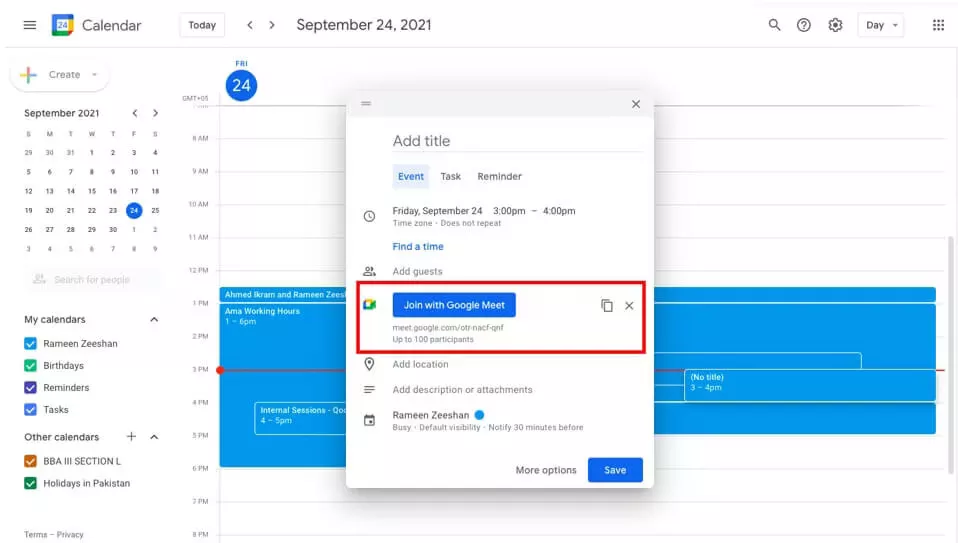Add other calendars plus icon
This screenshot has width=958, height=543.
pyautogui.click(x=131, y=437)
